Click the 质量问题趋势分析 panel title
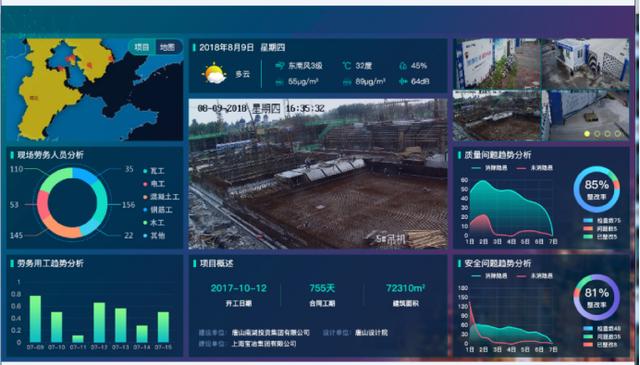The height and width of the screenshot is (365, 640). (498, 155)
